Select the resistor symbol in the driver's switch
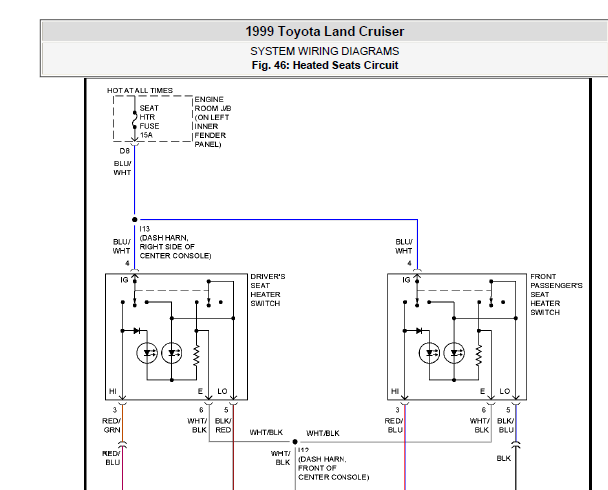 (x=196, y=355)
